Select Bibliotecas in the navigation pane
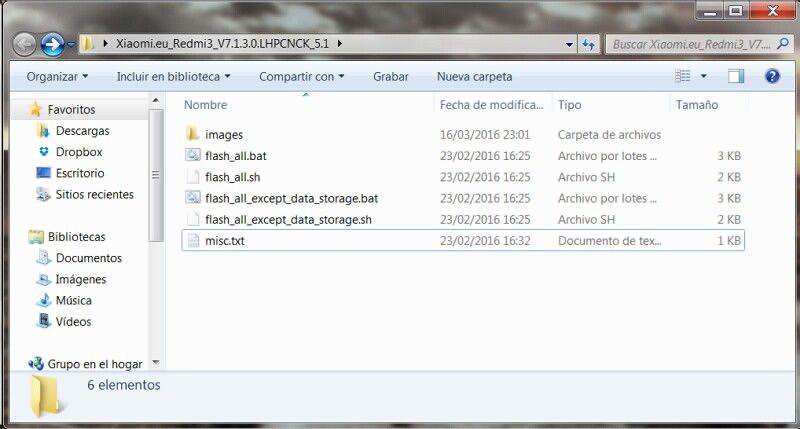 (x=77, y=237)
